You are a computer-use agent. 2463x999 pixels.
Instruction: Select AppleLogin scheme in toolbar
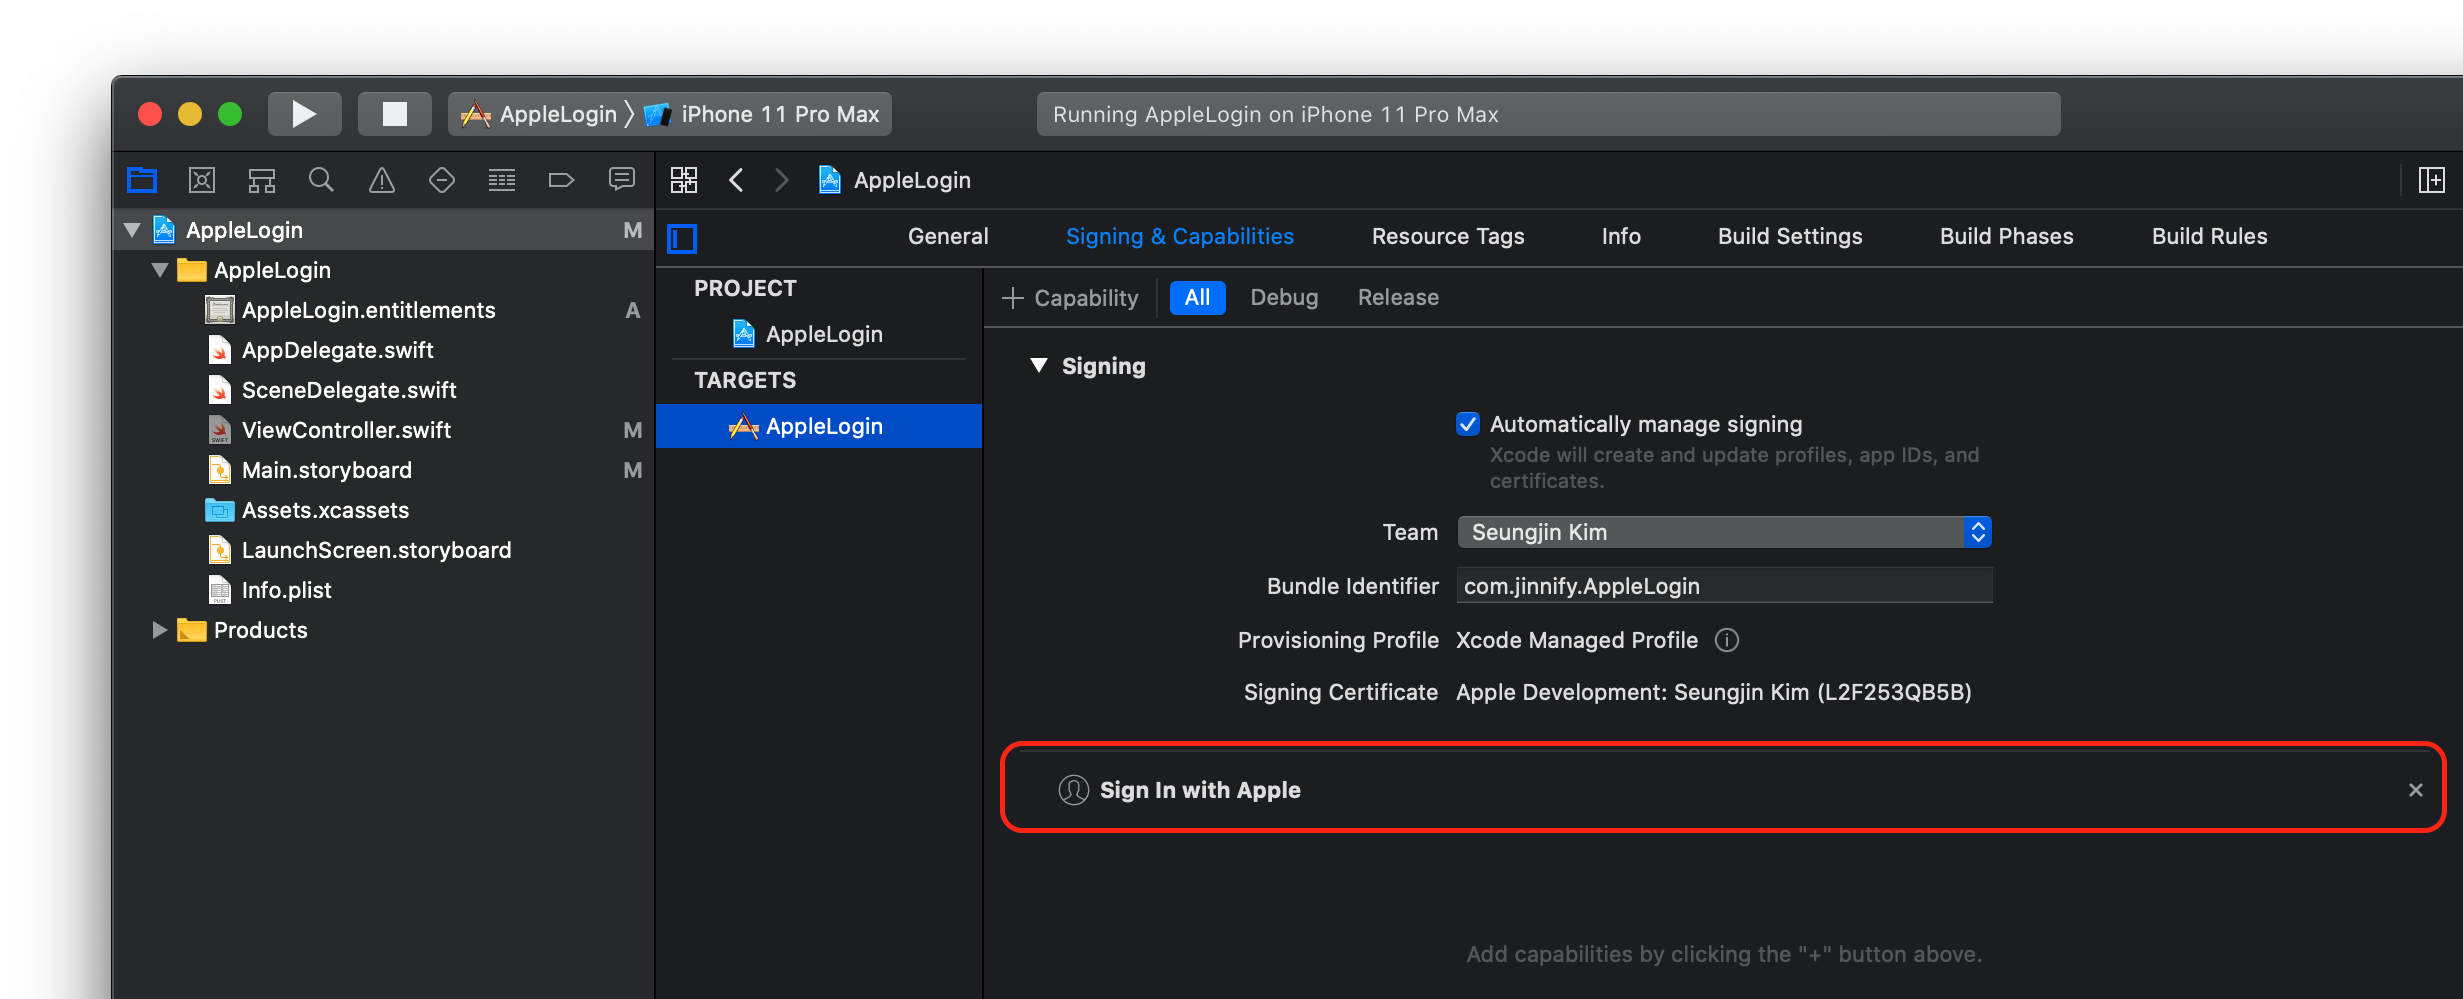[540, 114]
